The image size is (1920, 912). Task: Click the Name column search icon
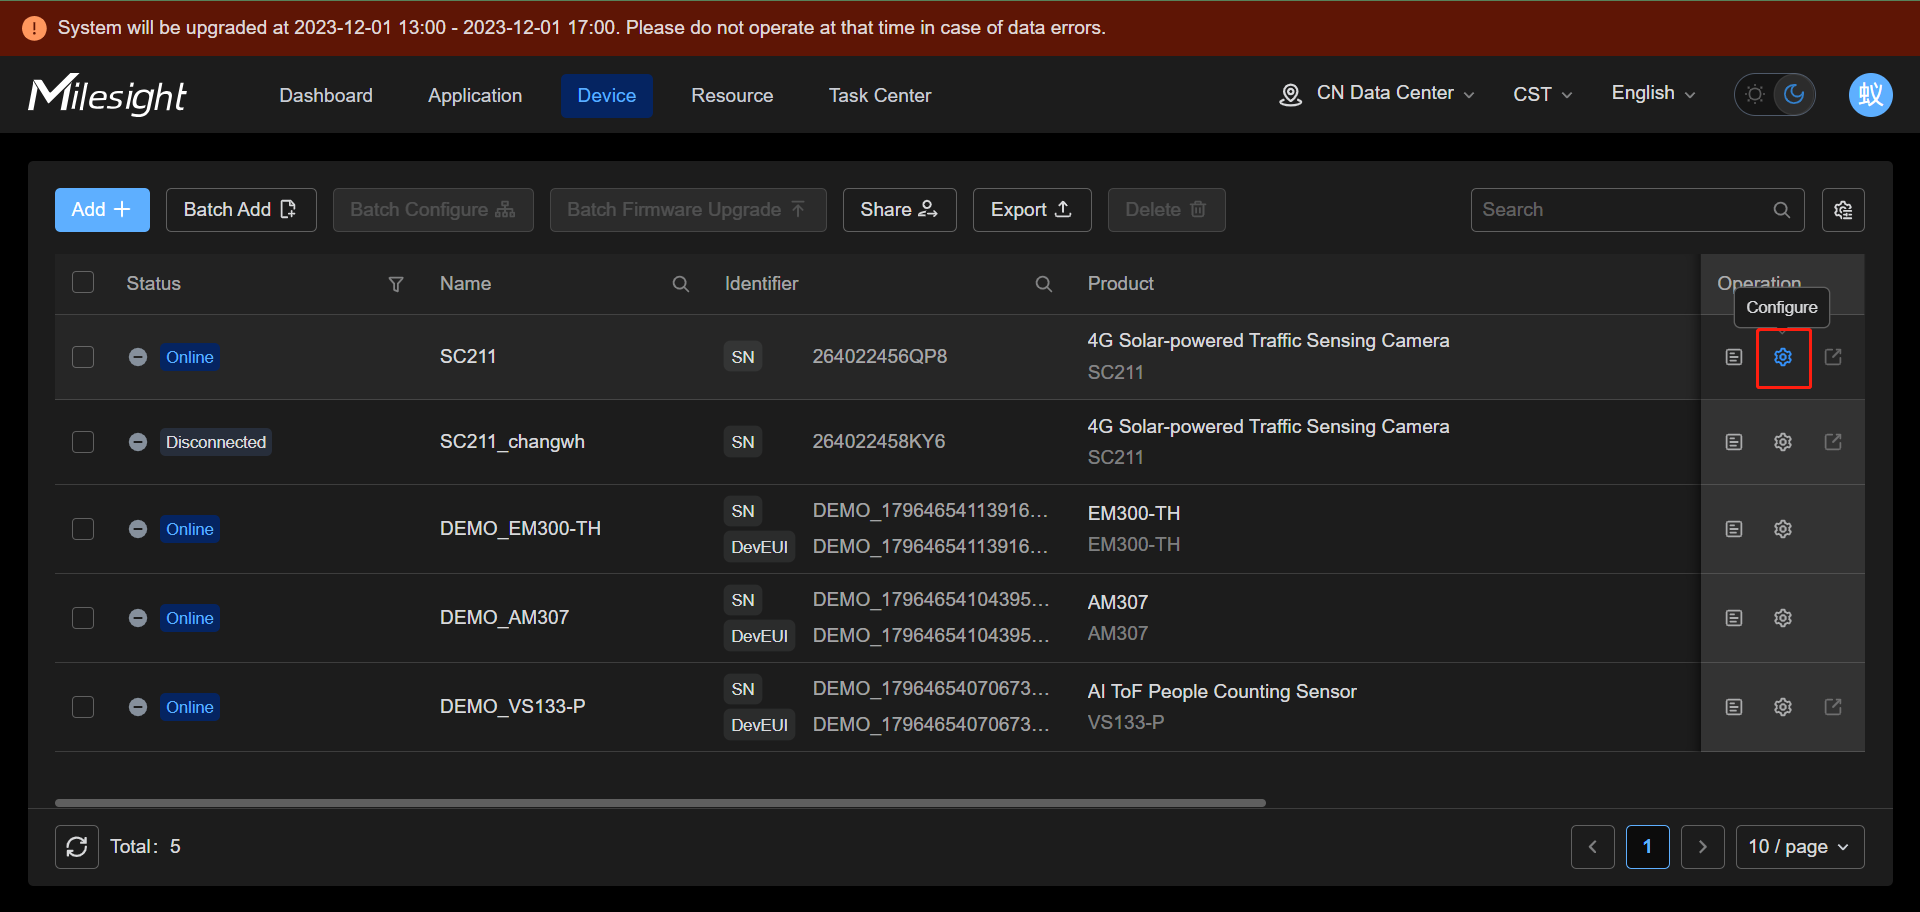681,284
